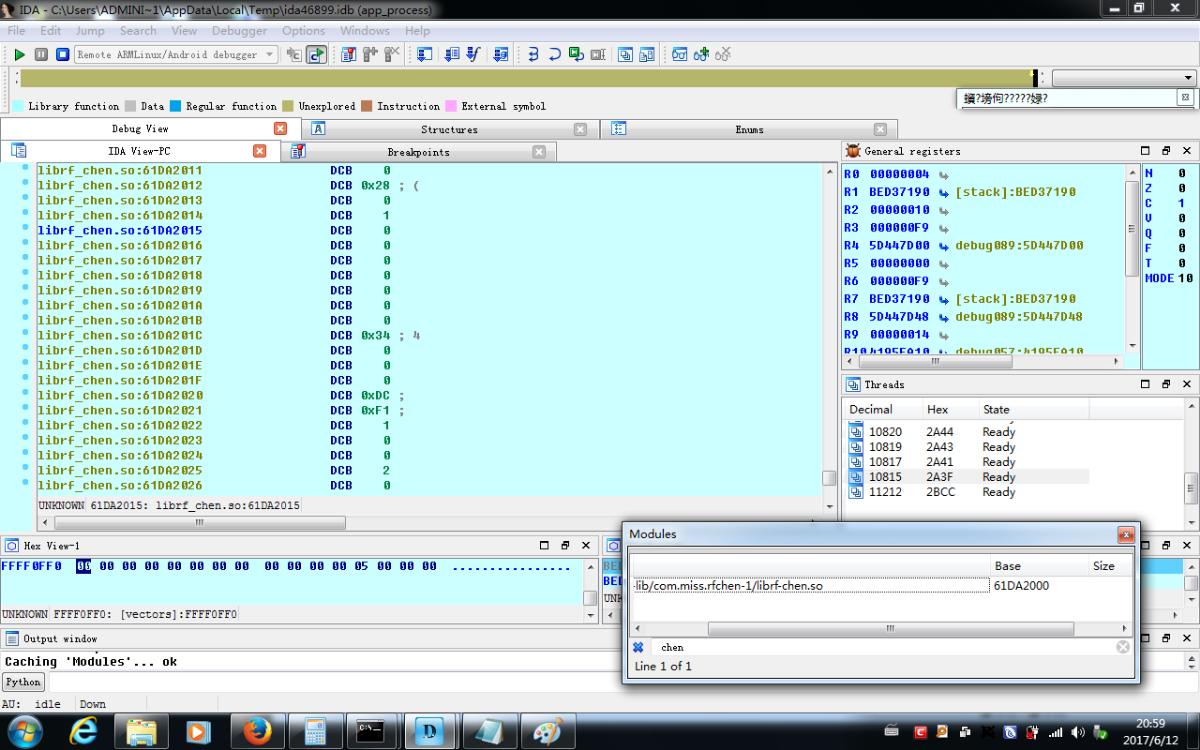Click the clear filter icon in the Modules search box
The width and height of the screenshot is (1200, 750).
[x=1123, y=647]
